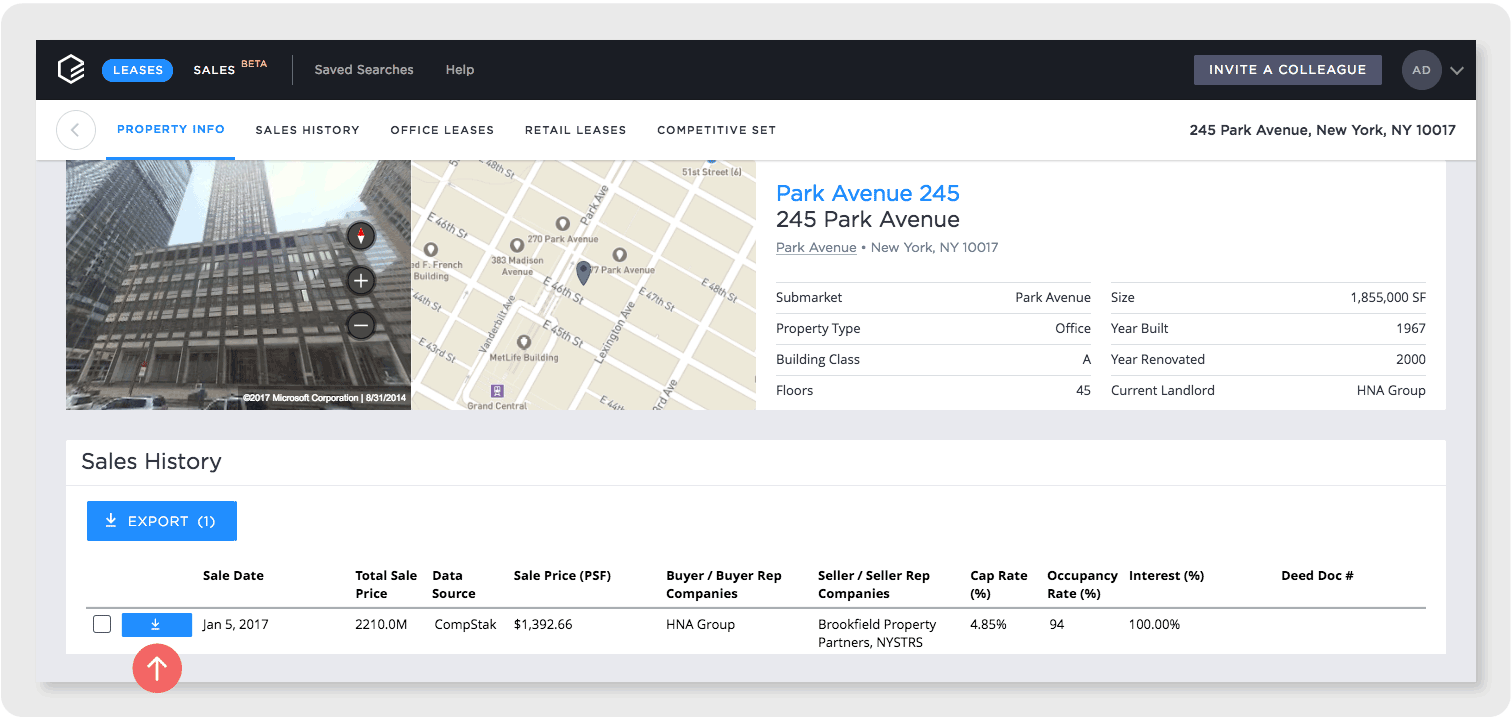1511x720 pixels.
Task: Open the AD account dropdown menu
Action: click(1421, 70)
